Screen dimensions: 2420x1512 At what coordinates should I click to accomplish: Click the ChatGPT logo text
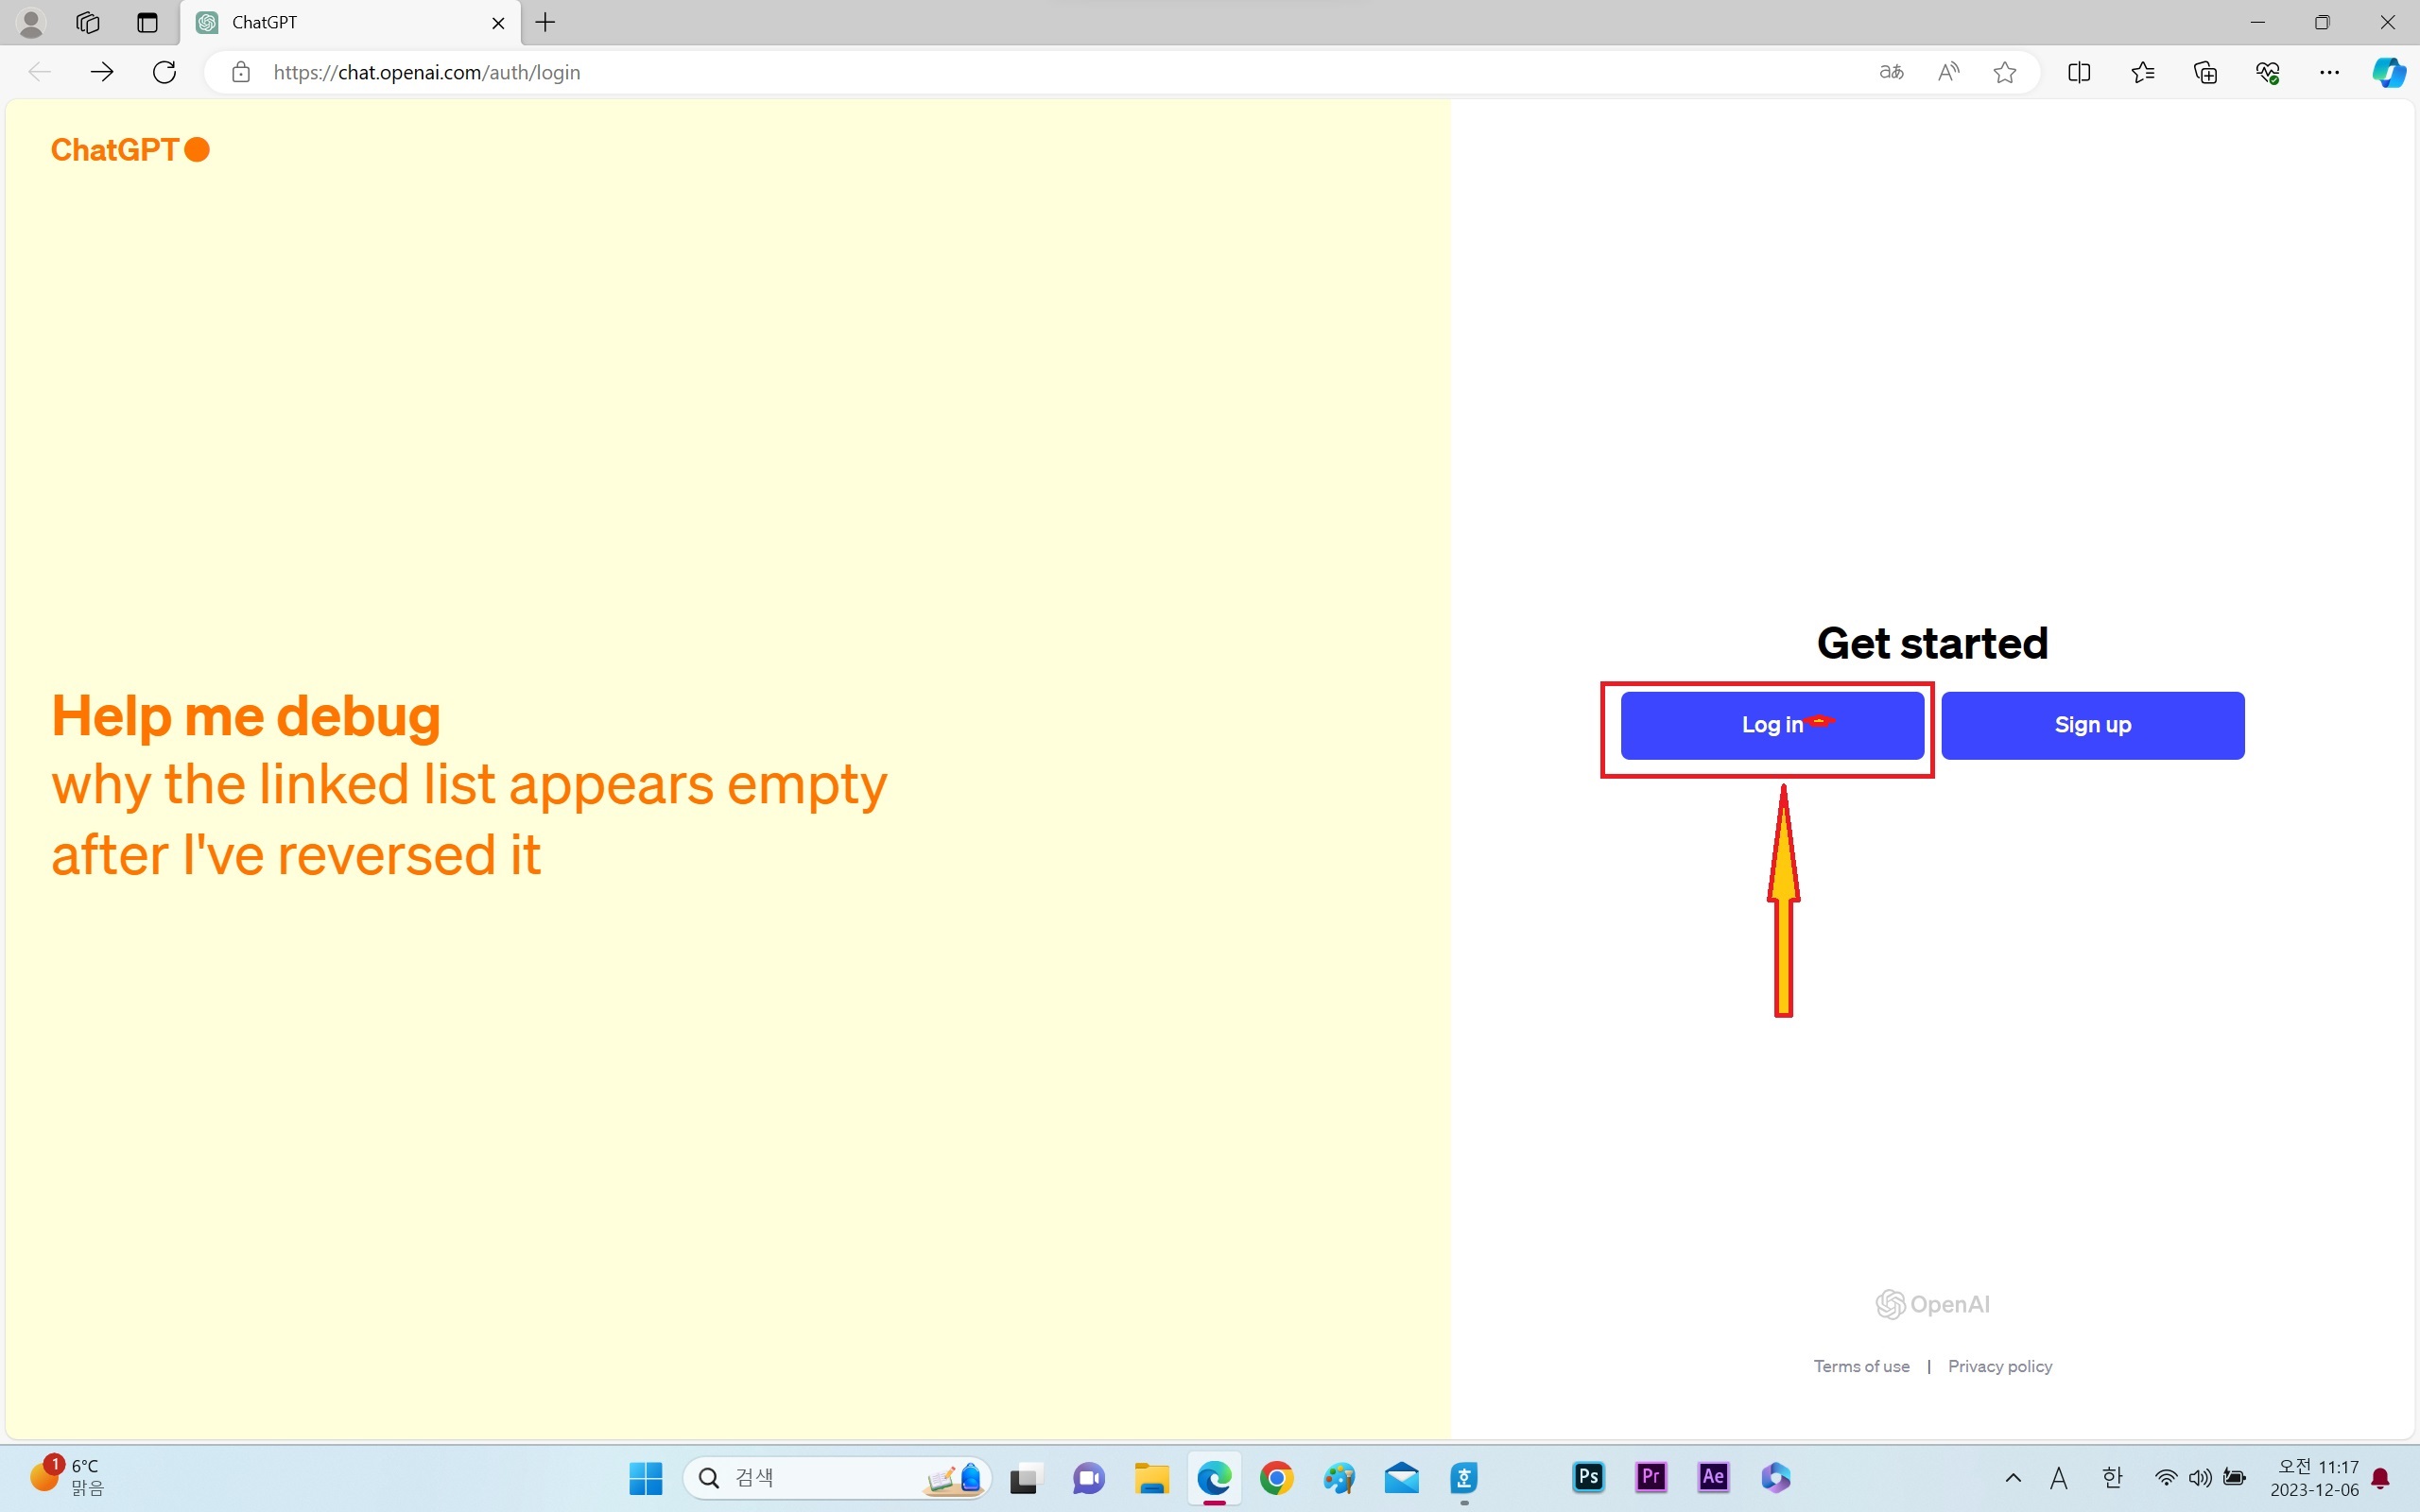click(130, 150)
